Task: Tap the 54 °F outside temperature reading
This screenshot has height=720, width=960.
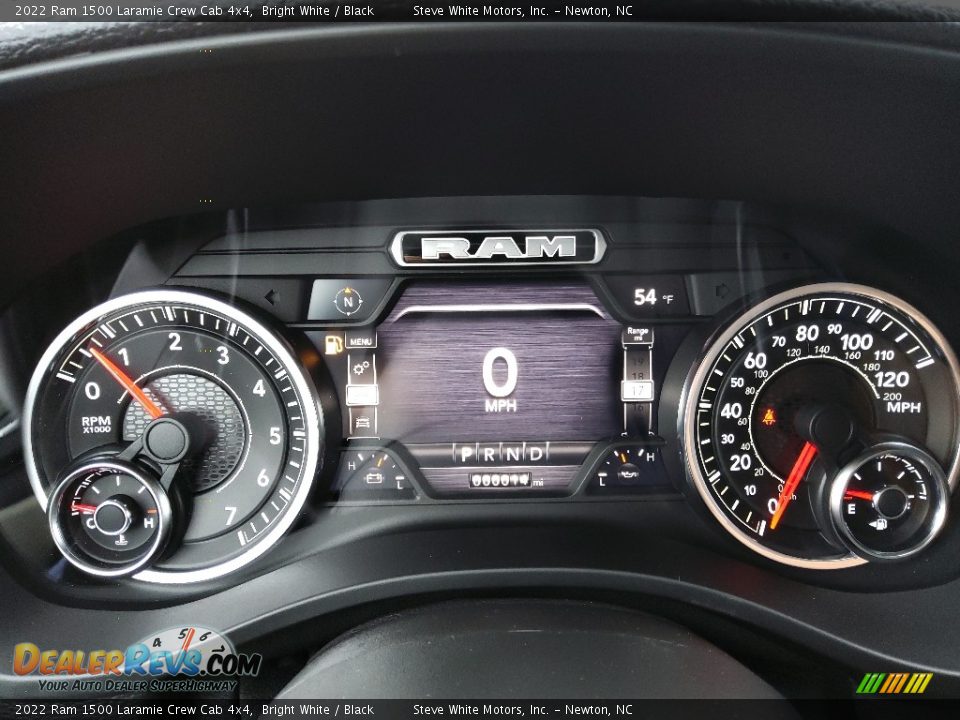Action: coord(653,298)
